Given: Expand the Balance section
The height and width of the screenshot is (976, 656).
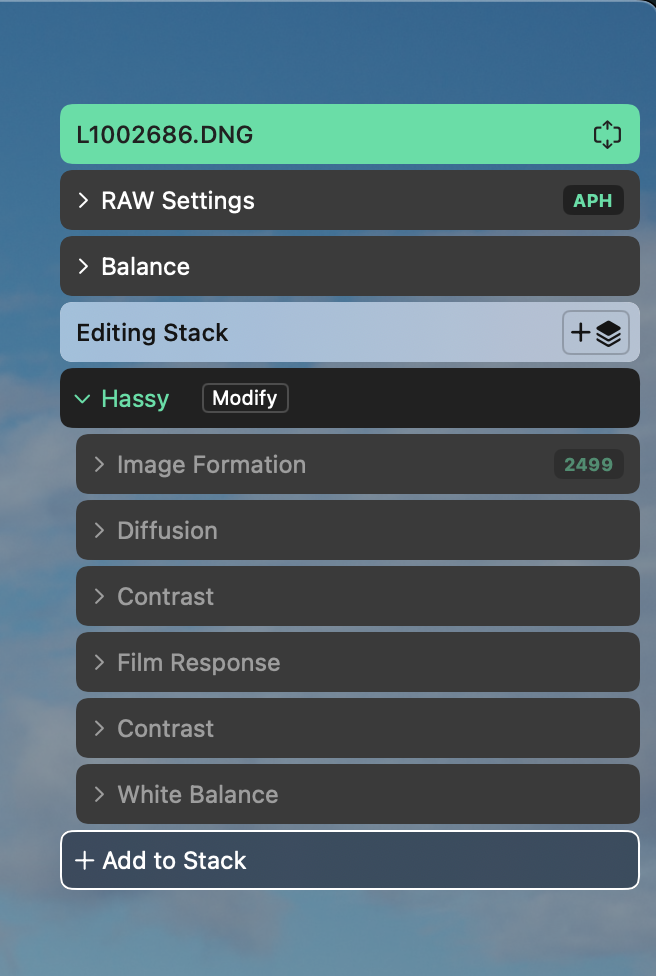Looking at the screenshot, I should click(x=84, y=267).
